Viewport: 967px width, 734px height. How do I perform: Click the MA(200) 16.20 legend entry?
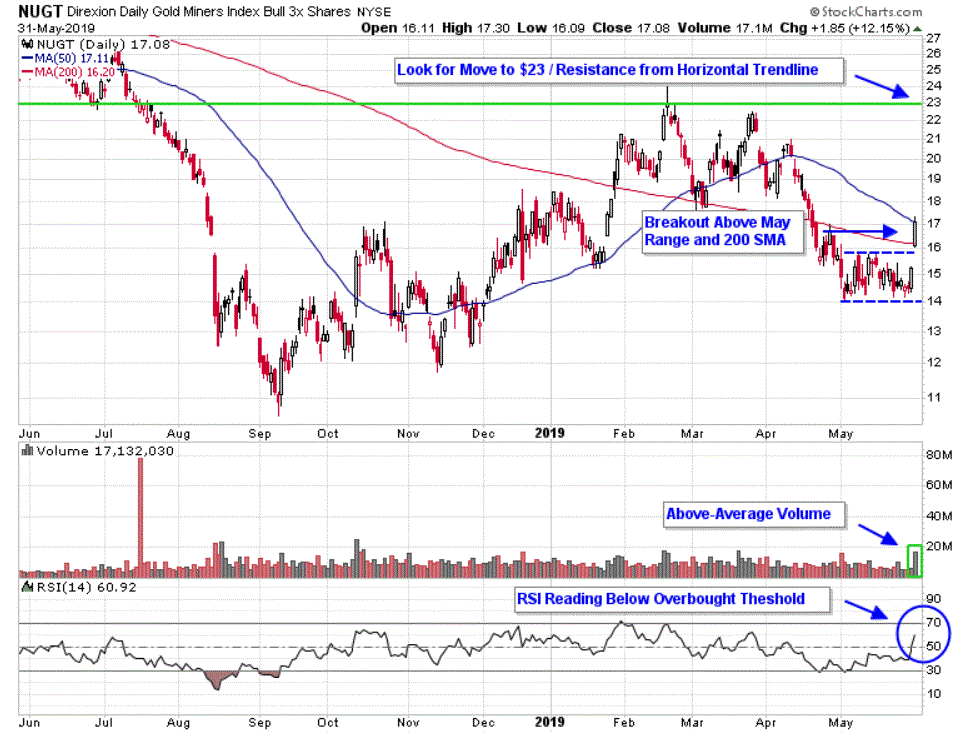click(68, 72)
